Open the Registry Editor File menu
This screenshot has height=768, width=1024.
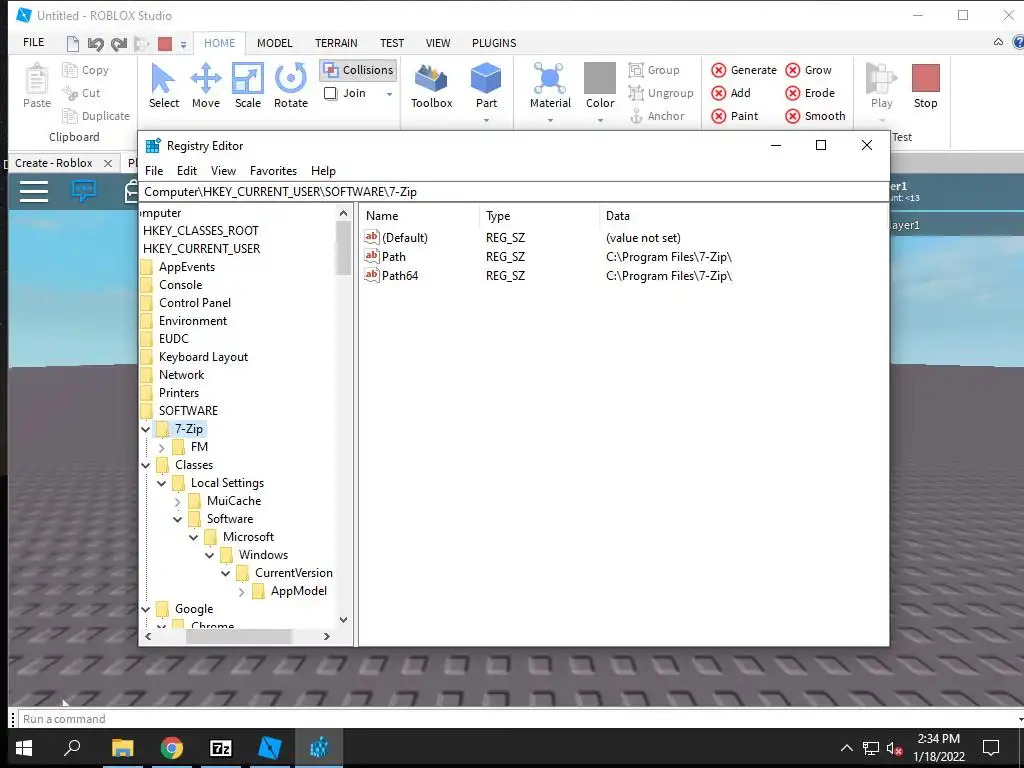[154, 170]
